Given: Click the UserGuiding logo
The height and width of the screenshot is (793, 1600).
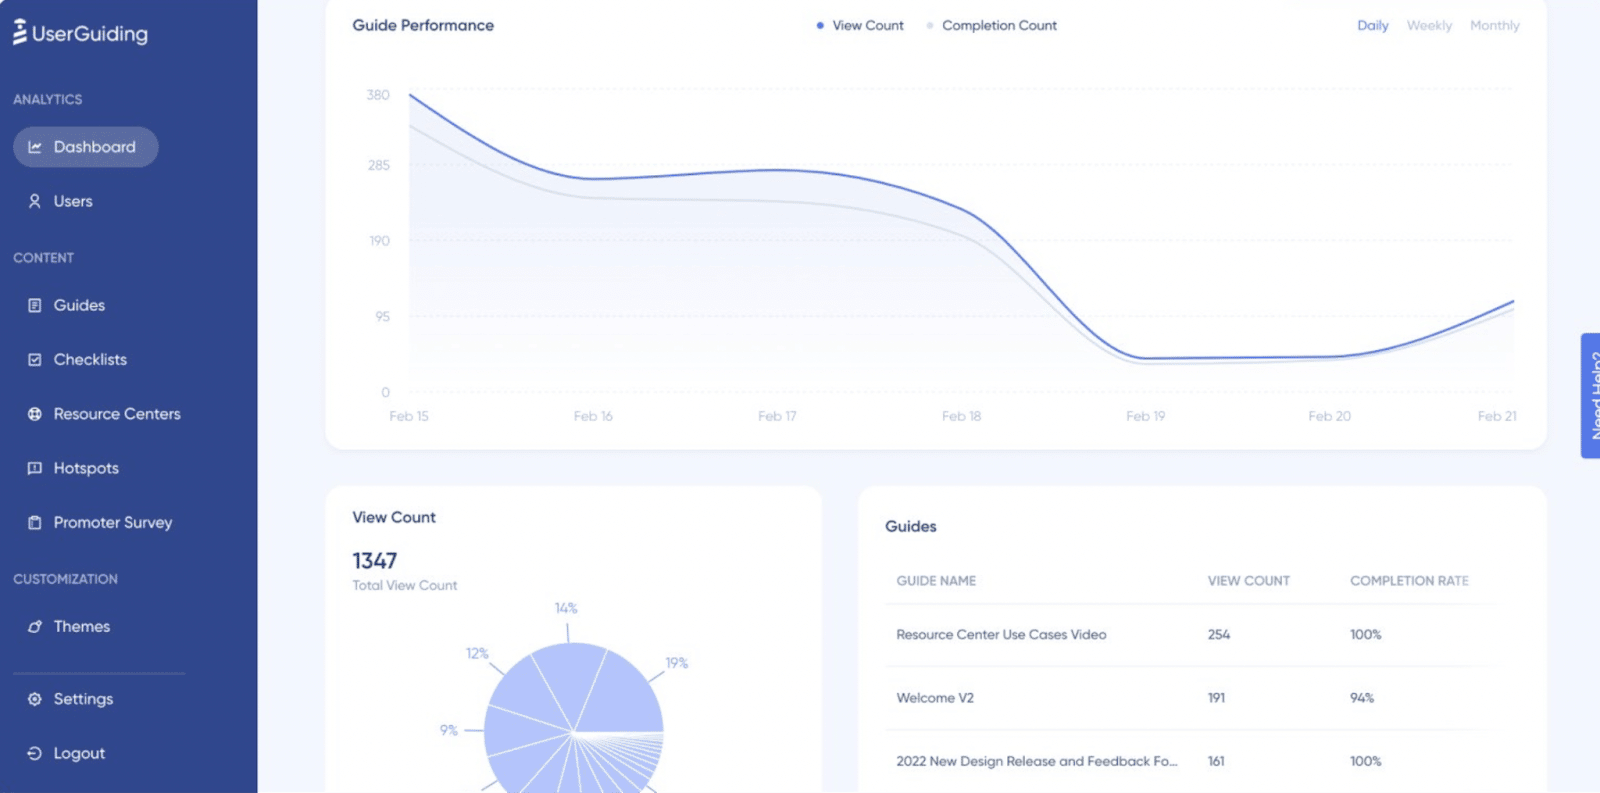Looking at the screenshot, I should [x=80, y=33].
